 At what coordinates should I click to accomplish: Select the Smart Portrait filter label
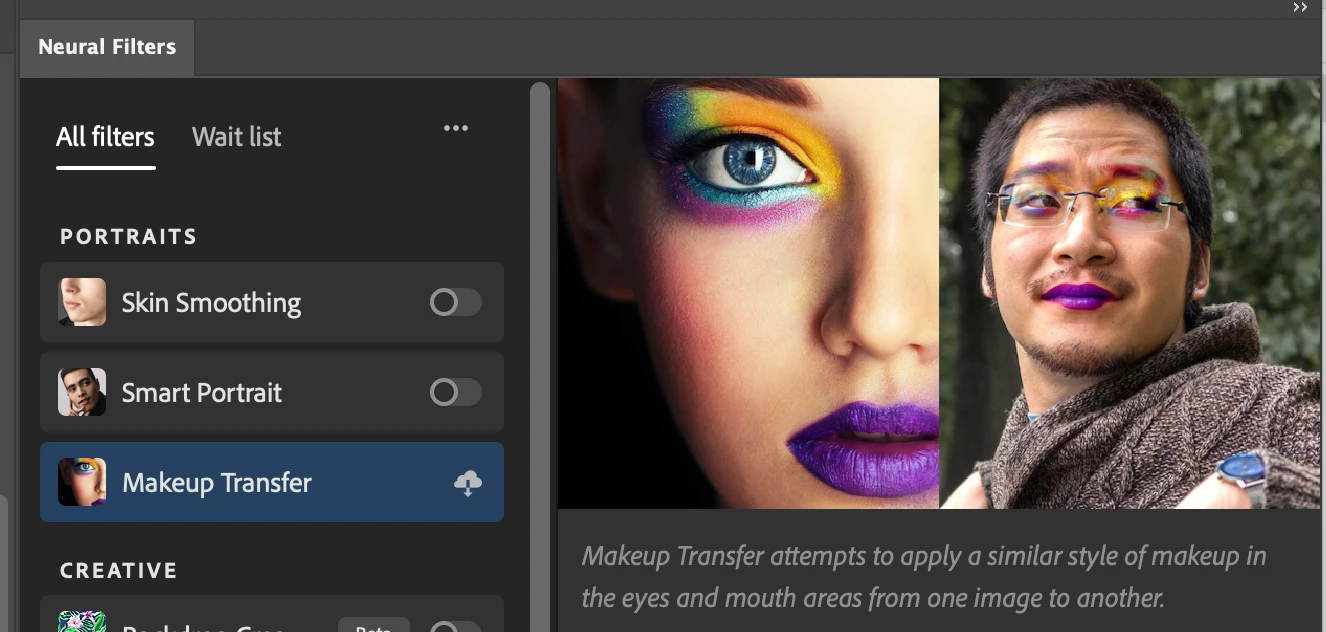pos(202,393)
